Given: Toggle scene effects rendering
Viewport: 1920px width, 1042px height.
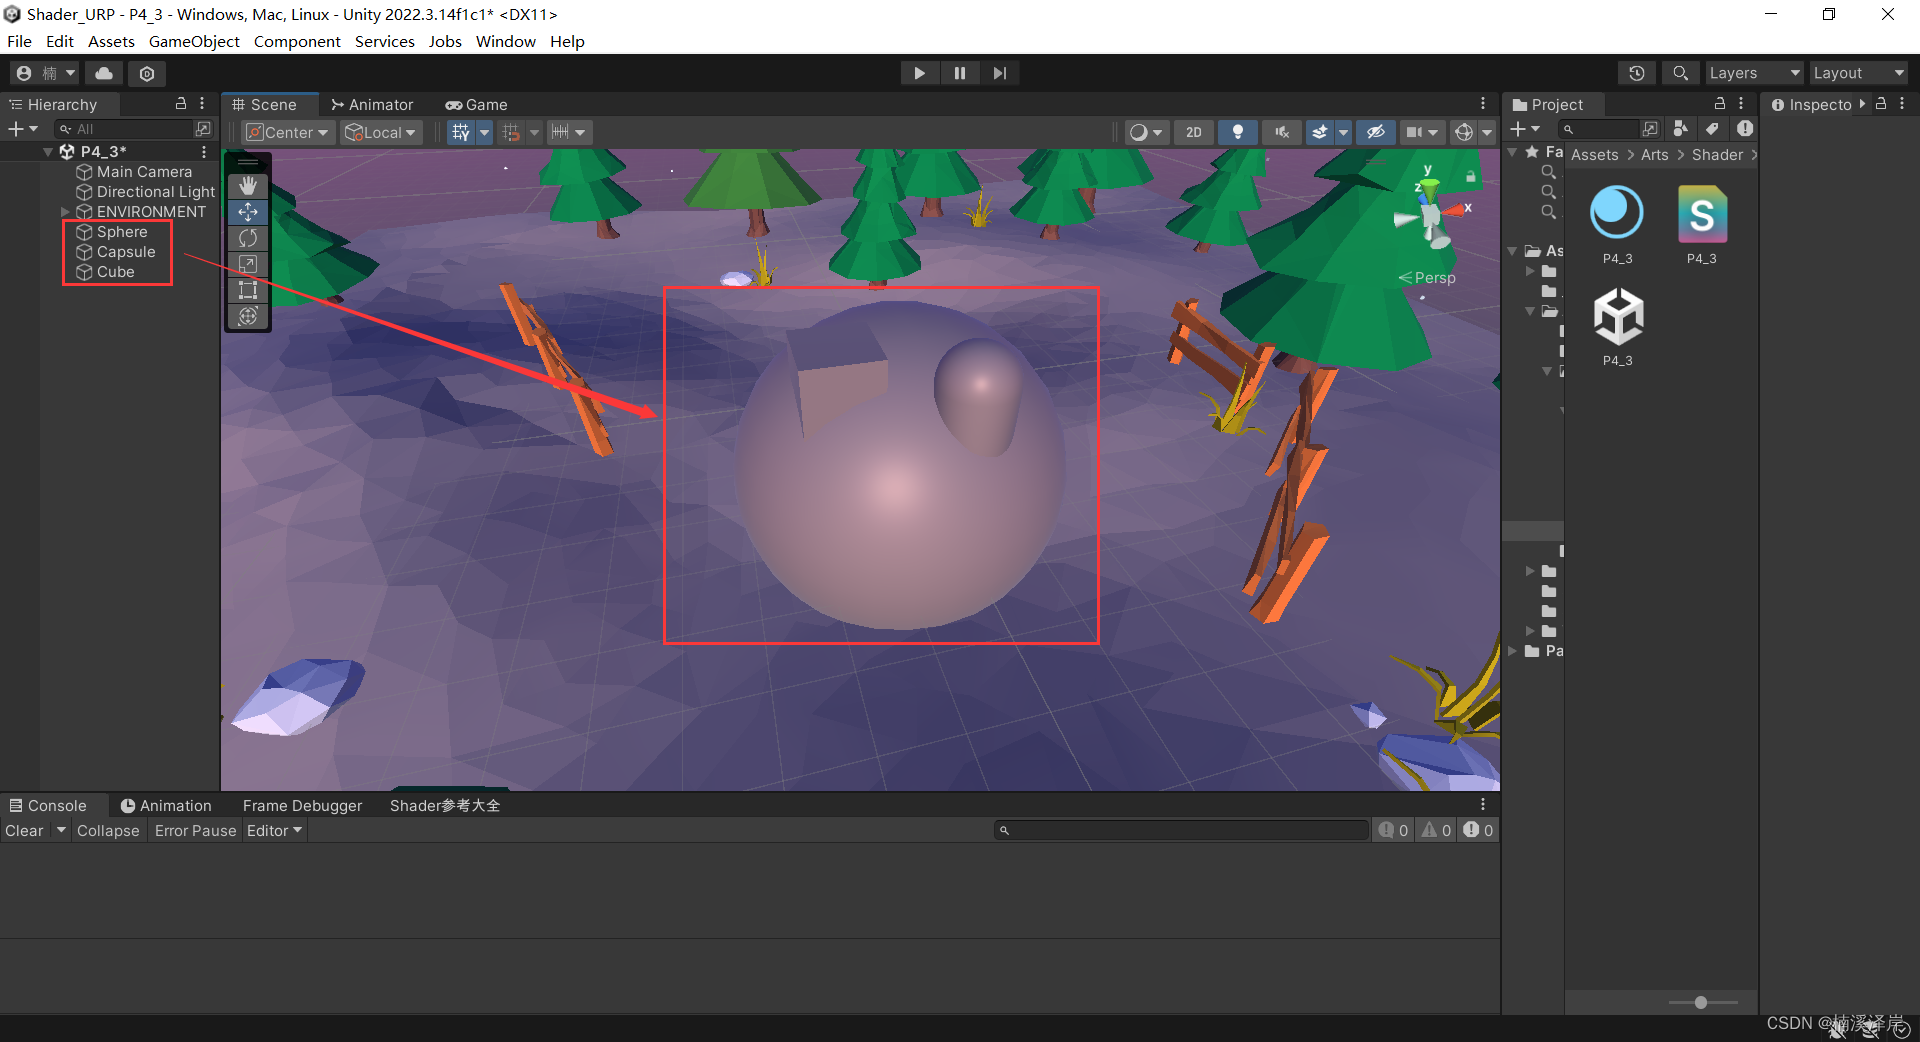Looking at the screenshot, I should pos(1320,132).
